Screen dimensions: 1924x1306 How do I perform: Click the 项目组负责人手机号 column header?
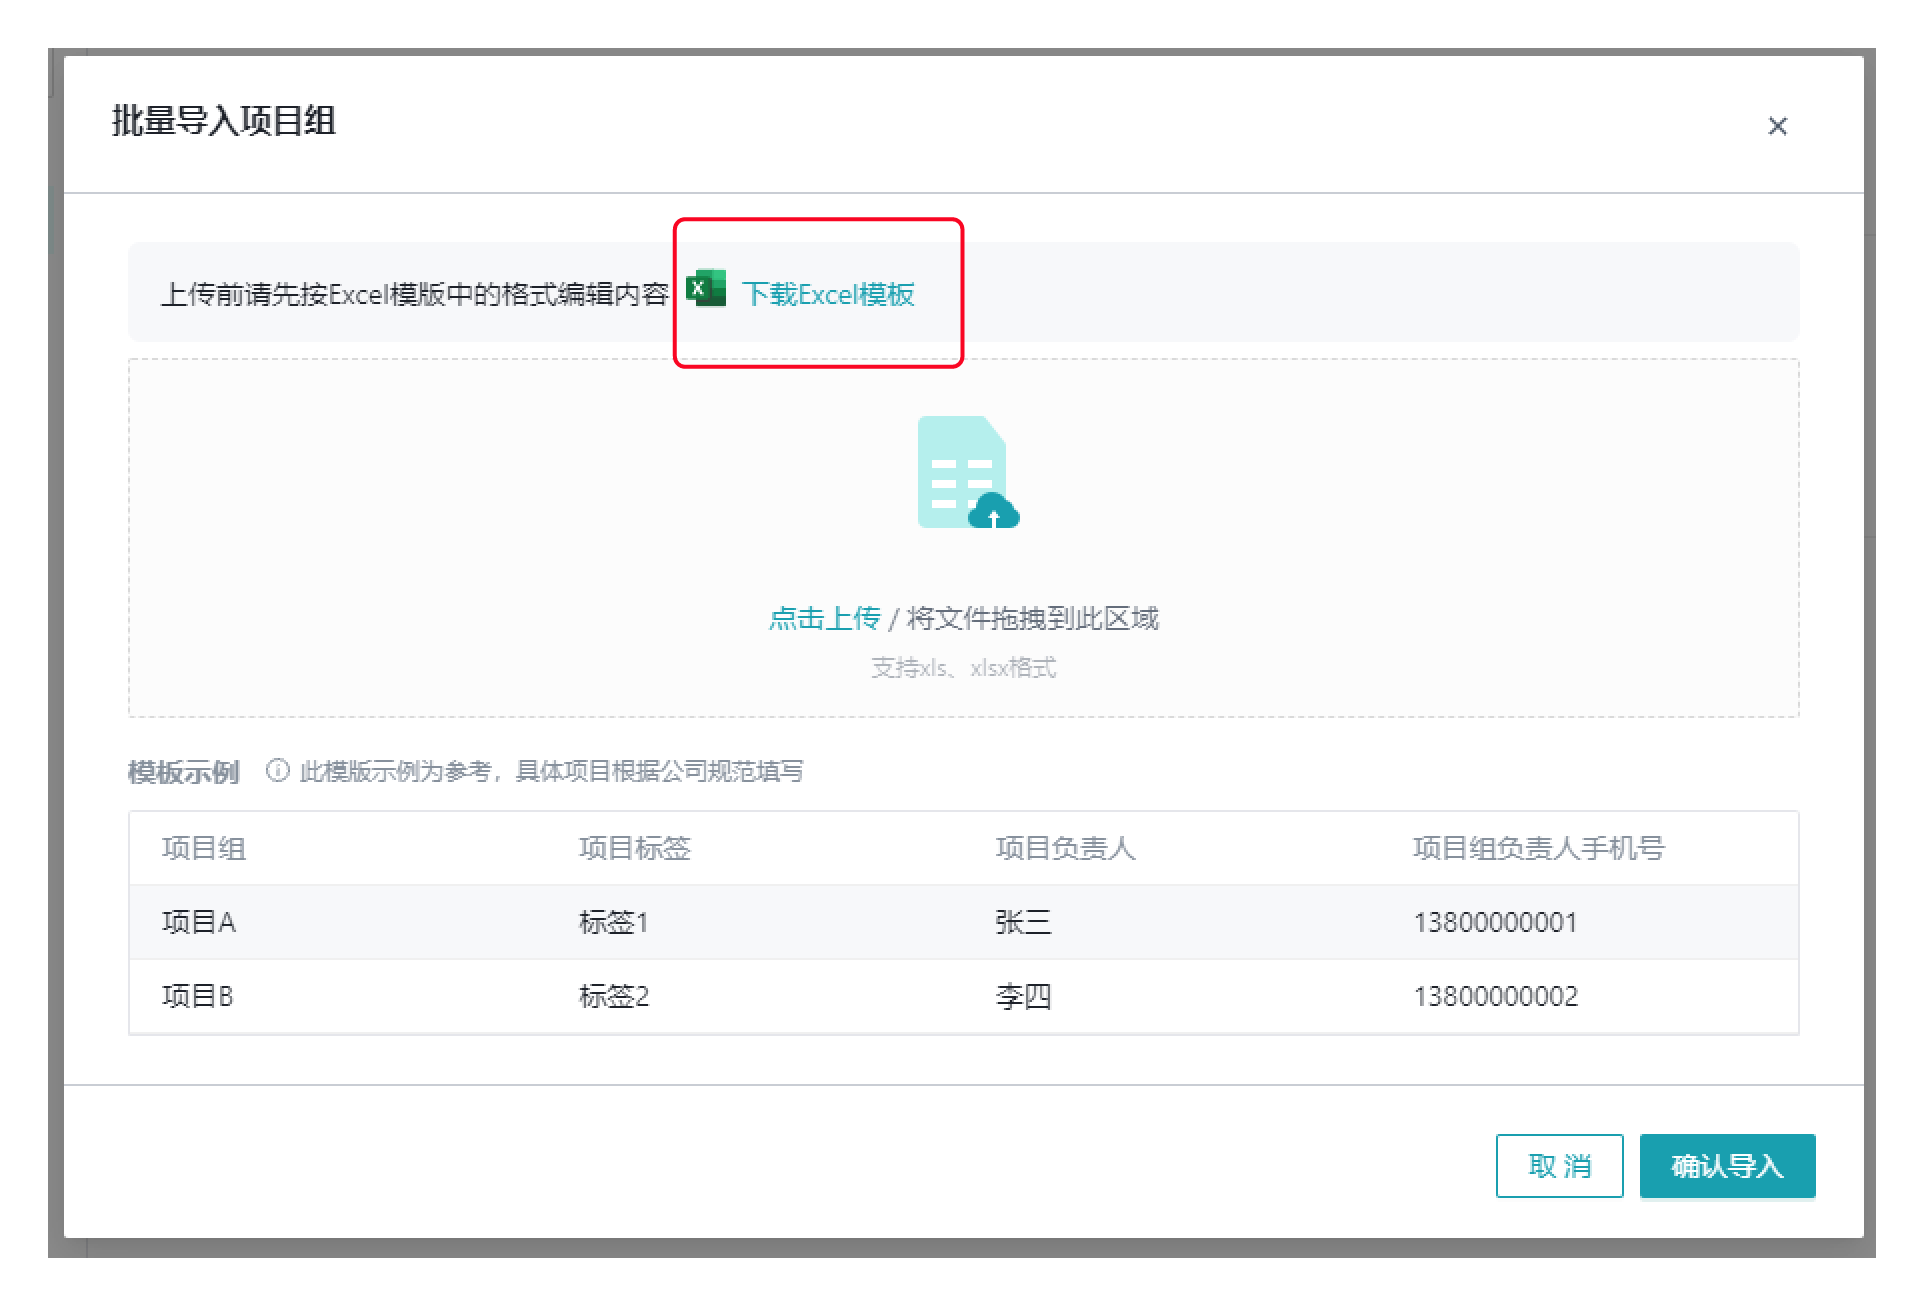point(1538,848)
